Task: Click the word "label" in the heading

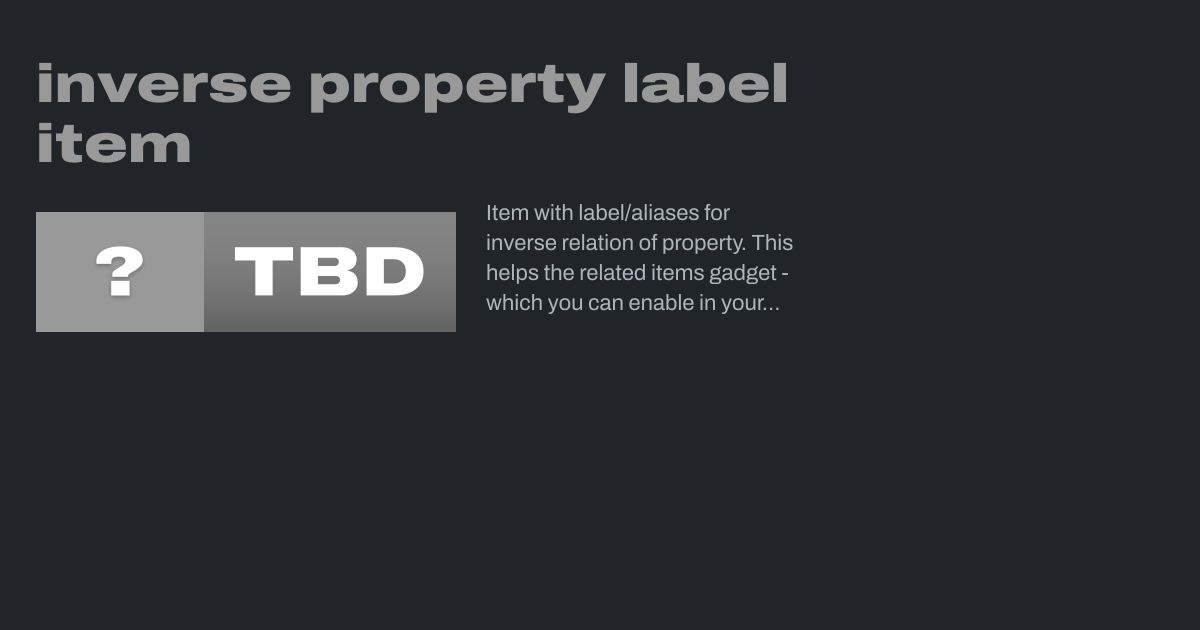Action: pyautogui.click(x=705, y=84)
